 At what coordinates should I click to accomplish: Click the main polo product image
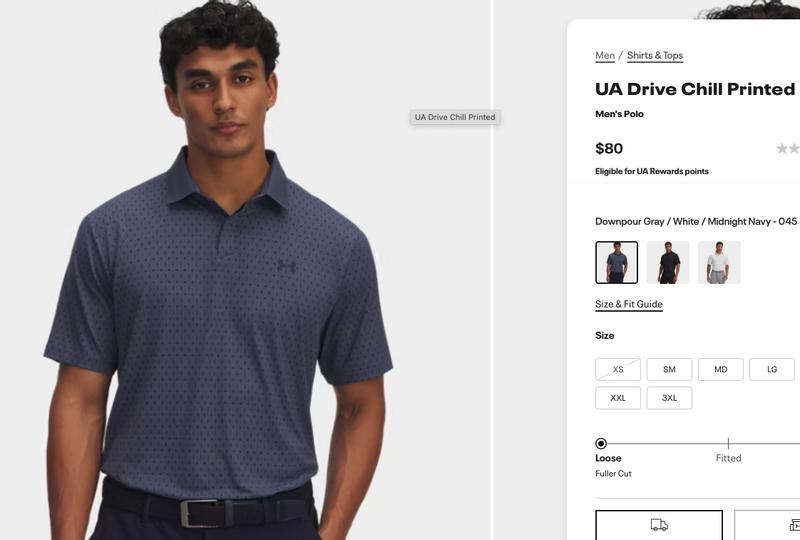tap(245, 270)
